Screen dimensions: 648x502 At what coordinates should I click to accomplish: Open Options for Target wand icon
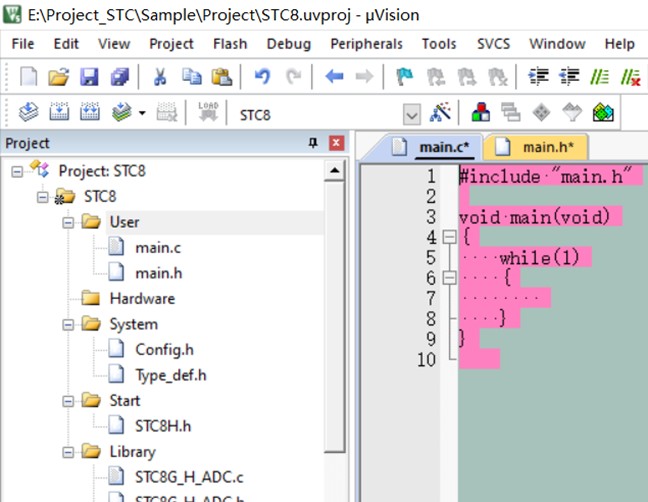(440, 112)
